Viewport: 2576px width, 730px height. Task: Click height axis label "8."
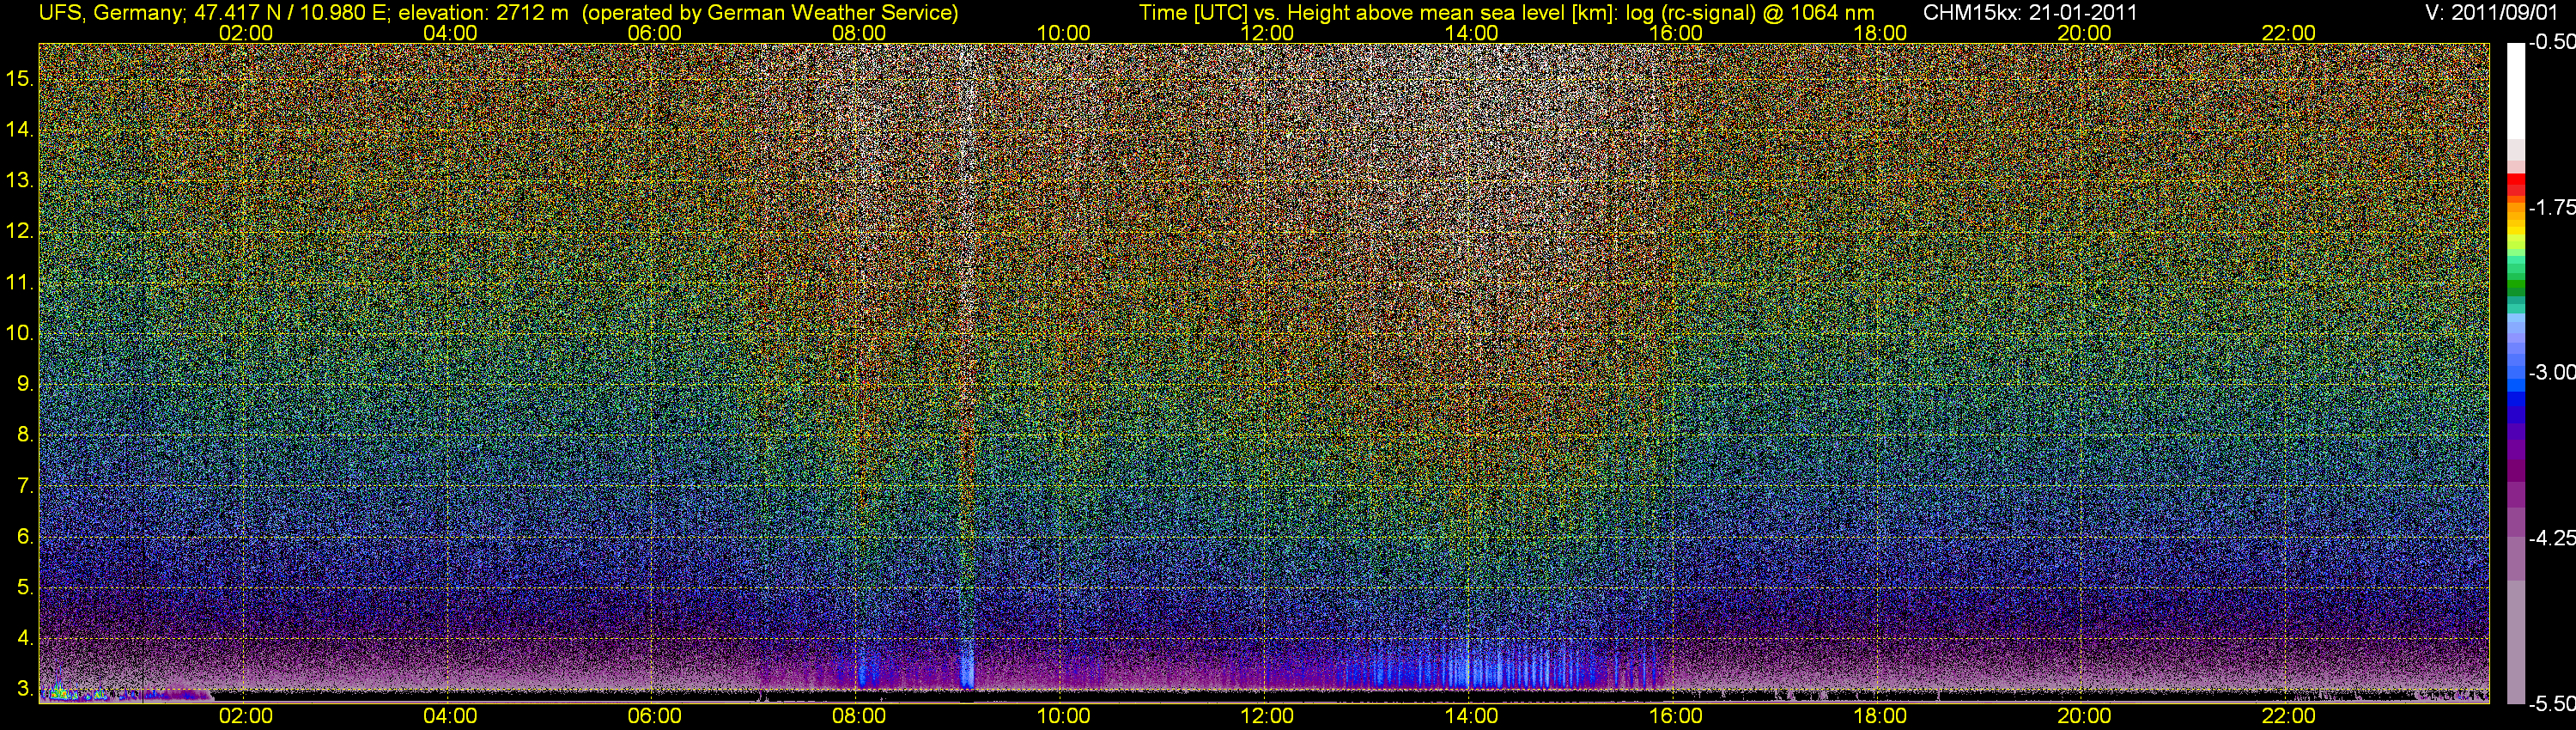25,435
